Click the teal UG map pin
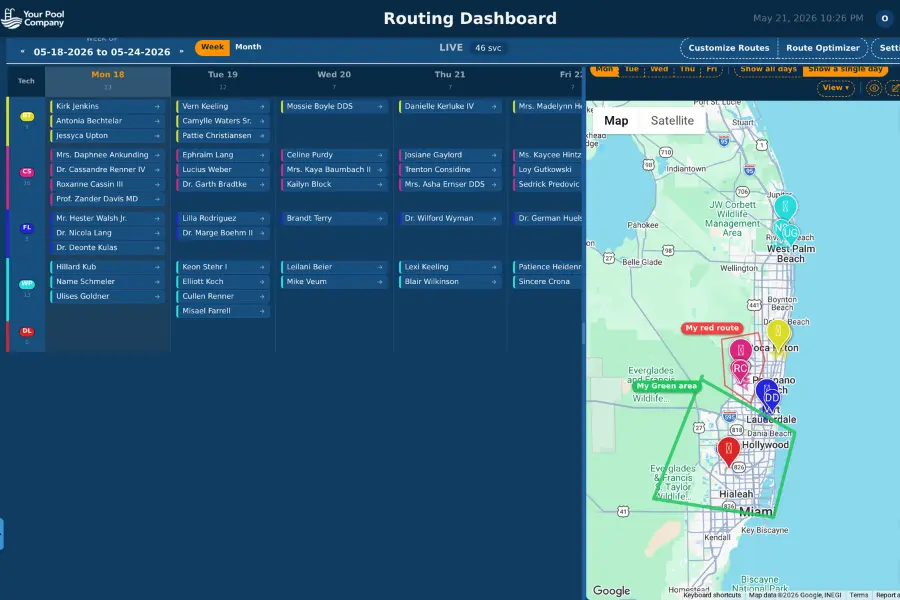 (790, 233)
